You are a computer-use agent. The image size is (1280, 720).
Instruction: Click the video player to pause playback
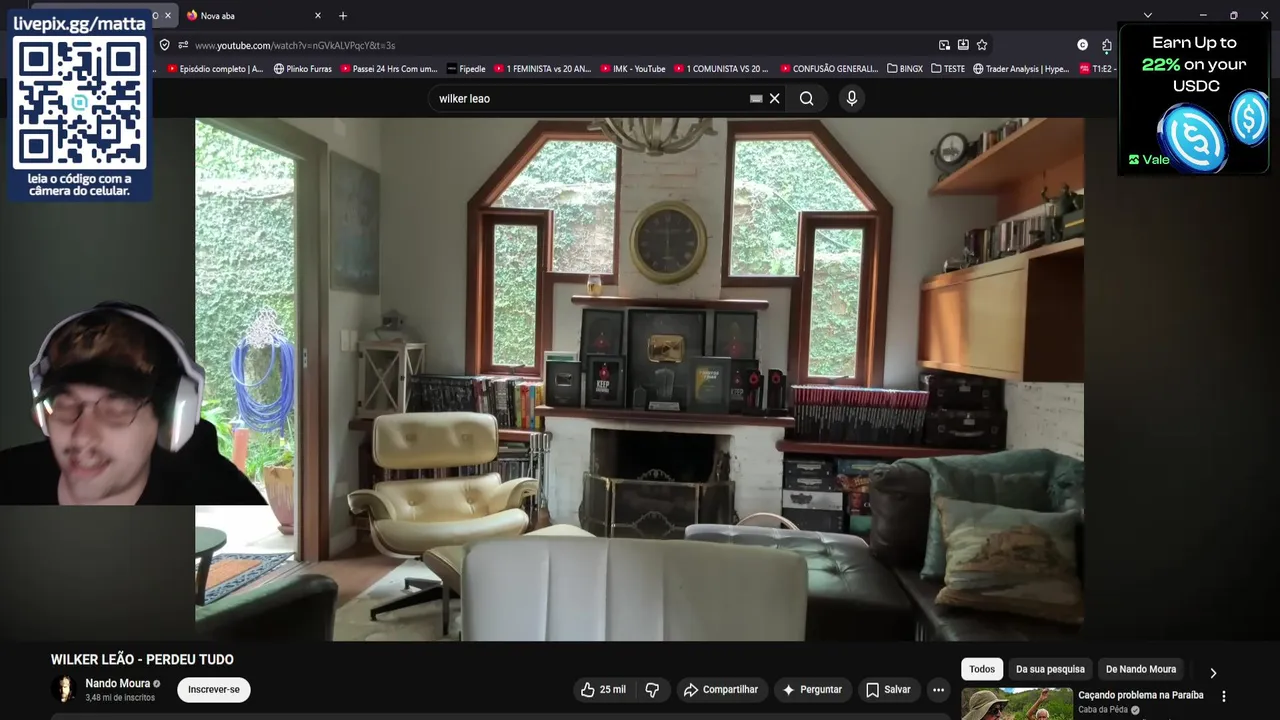[639, 379]
